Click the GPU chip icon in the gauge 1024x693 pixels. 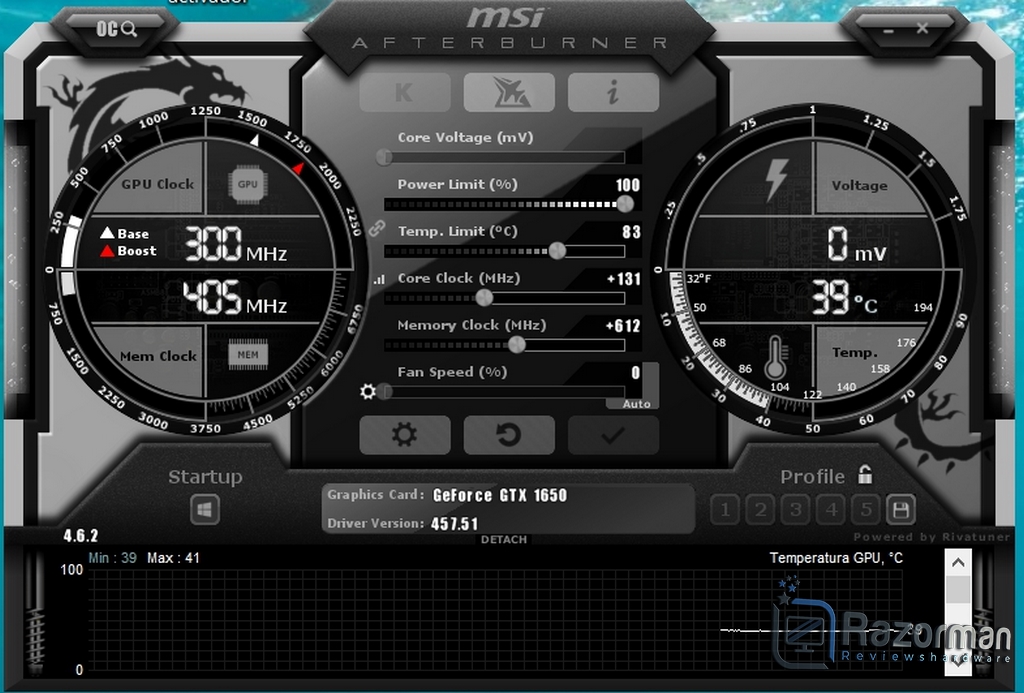click(x=248, y=184)
